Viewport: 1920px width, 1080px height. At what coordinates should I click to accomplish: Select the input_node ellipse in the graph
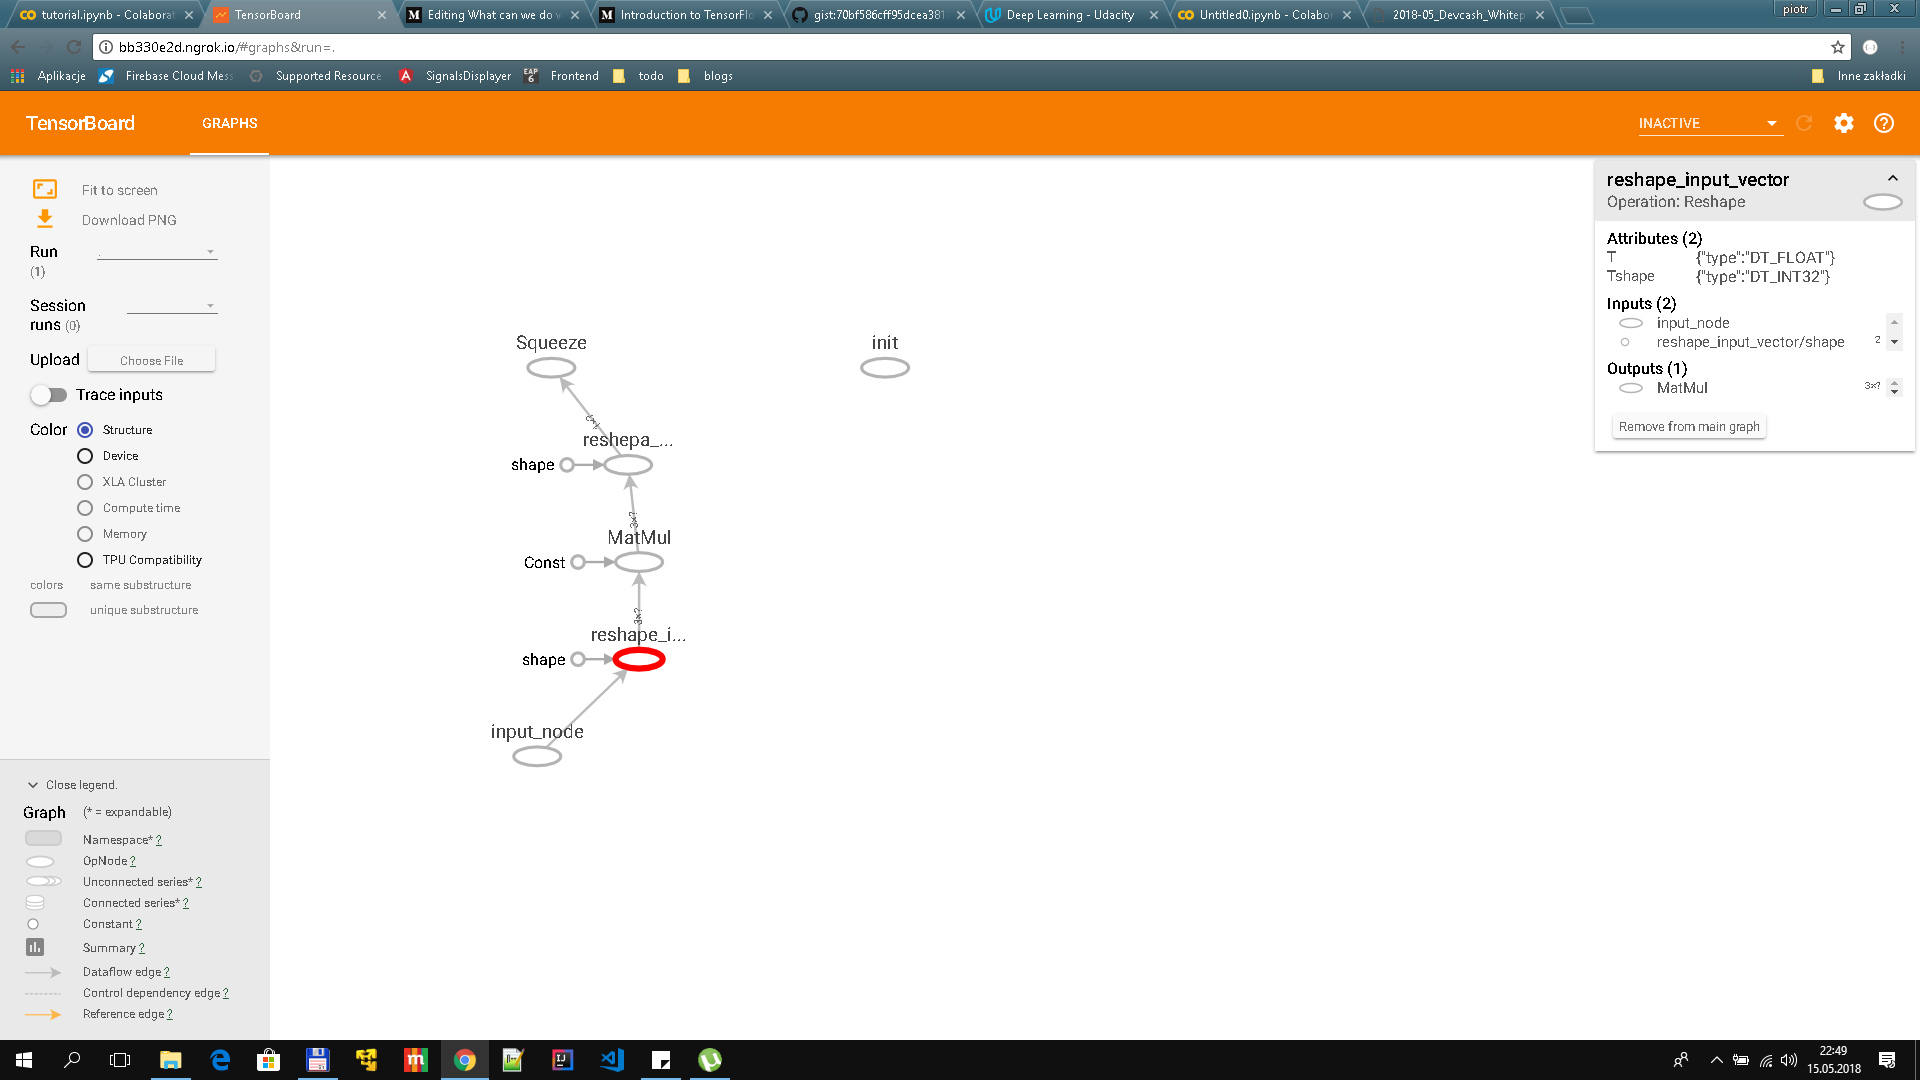pos(537,757)
